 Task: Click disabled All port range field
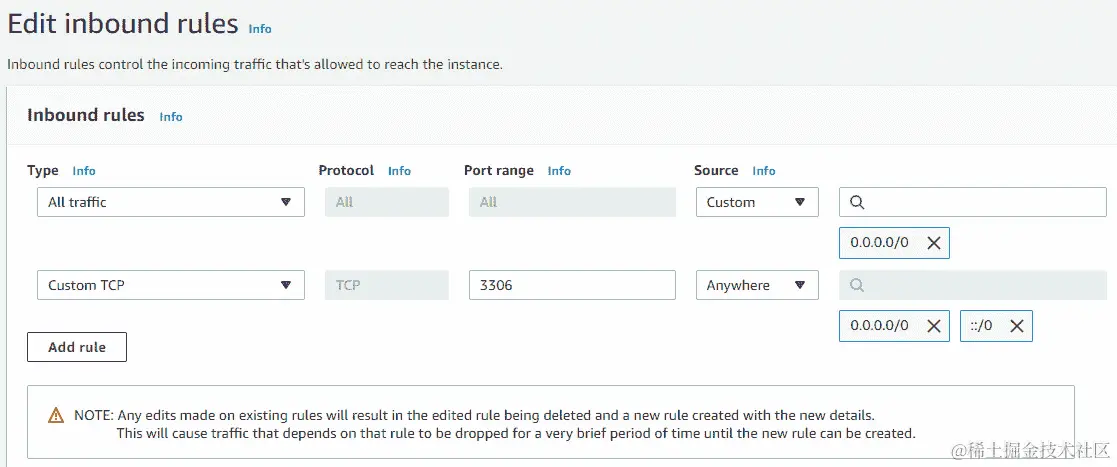pyautogui.click(x=572, y=202)
